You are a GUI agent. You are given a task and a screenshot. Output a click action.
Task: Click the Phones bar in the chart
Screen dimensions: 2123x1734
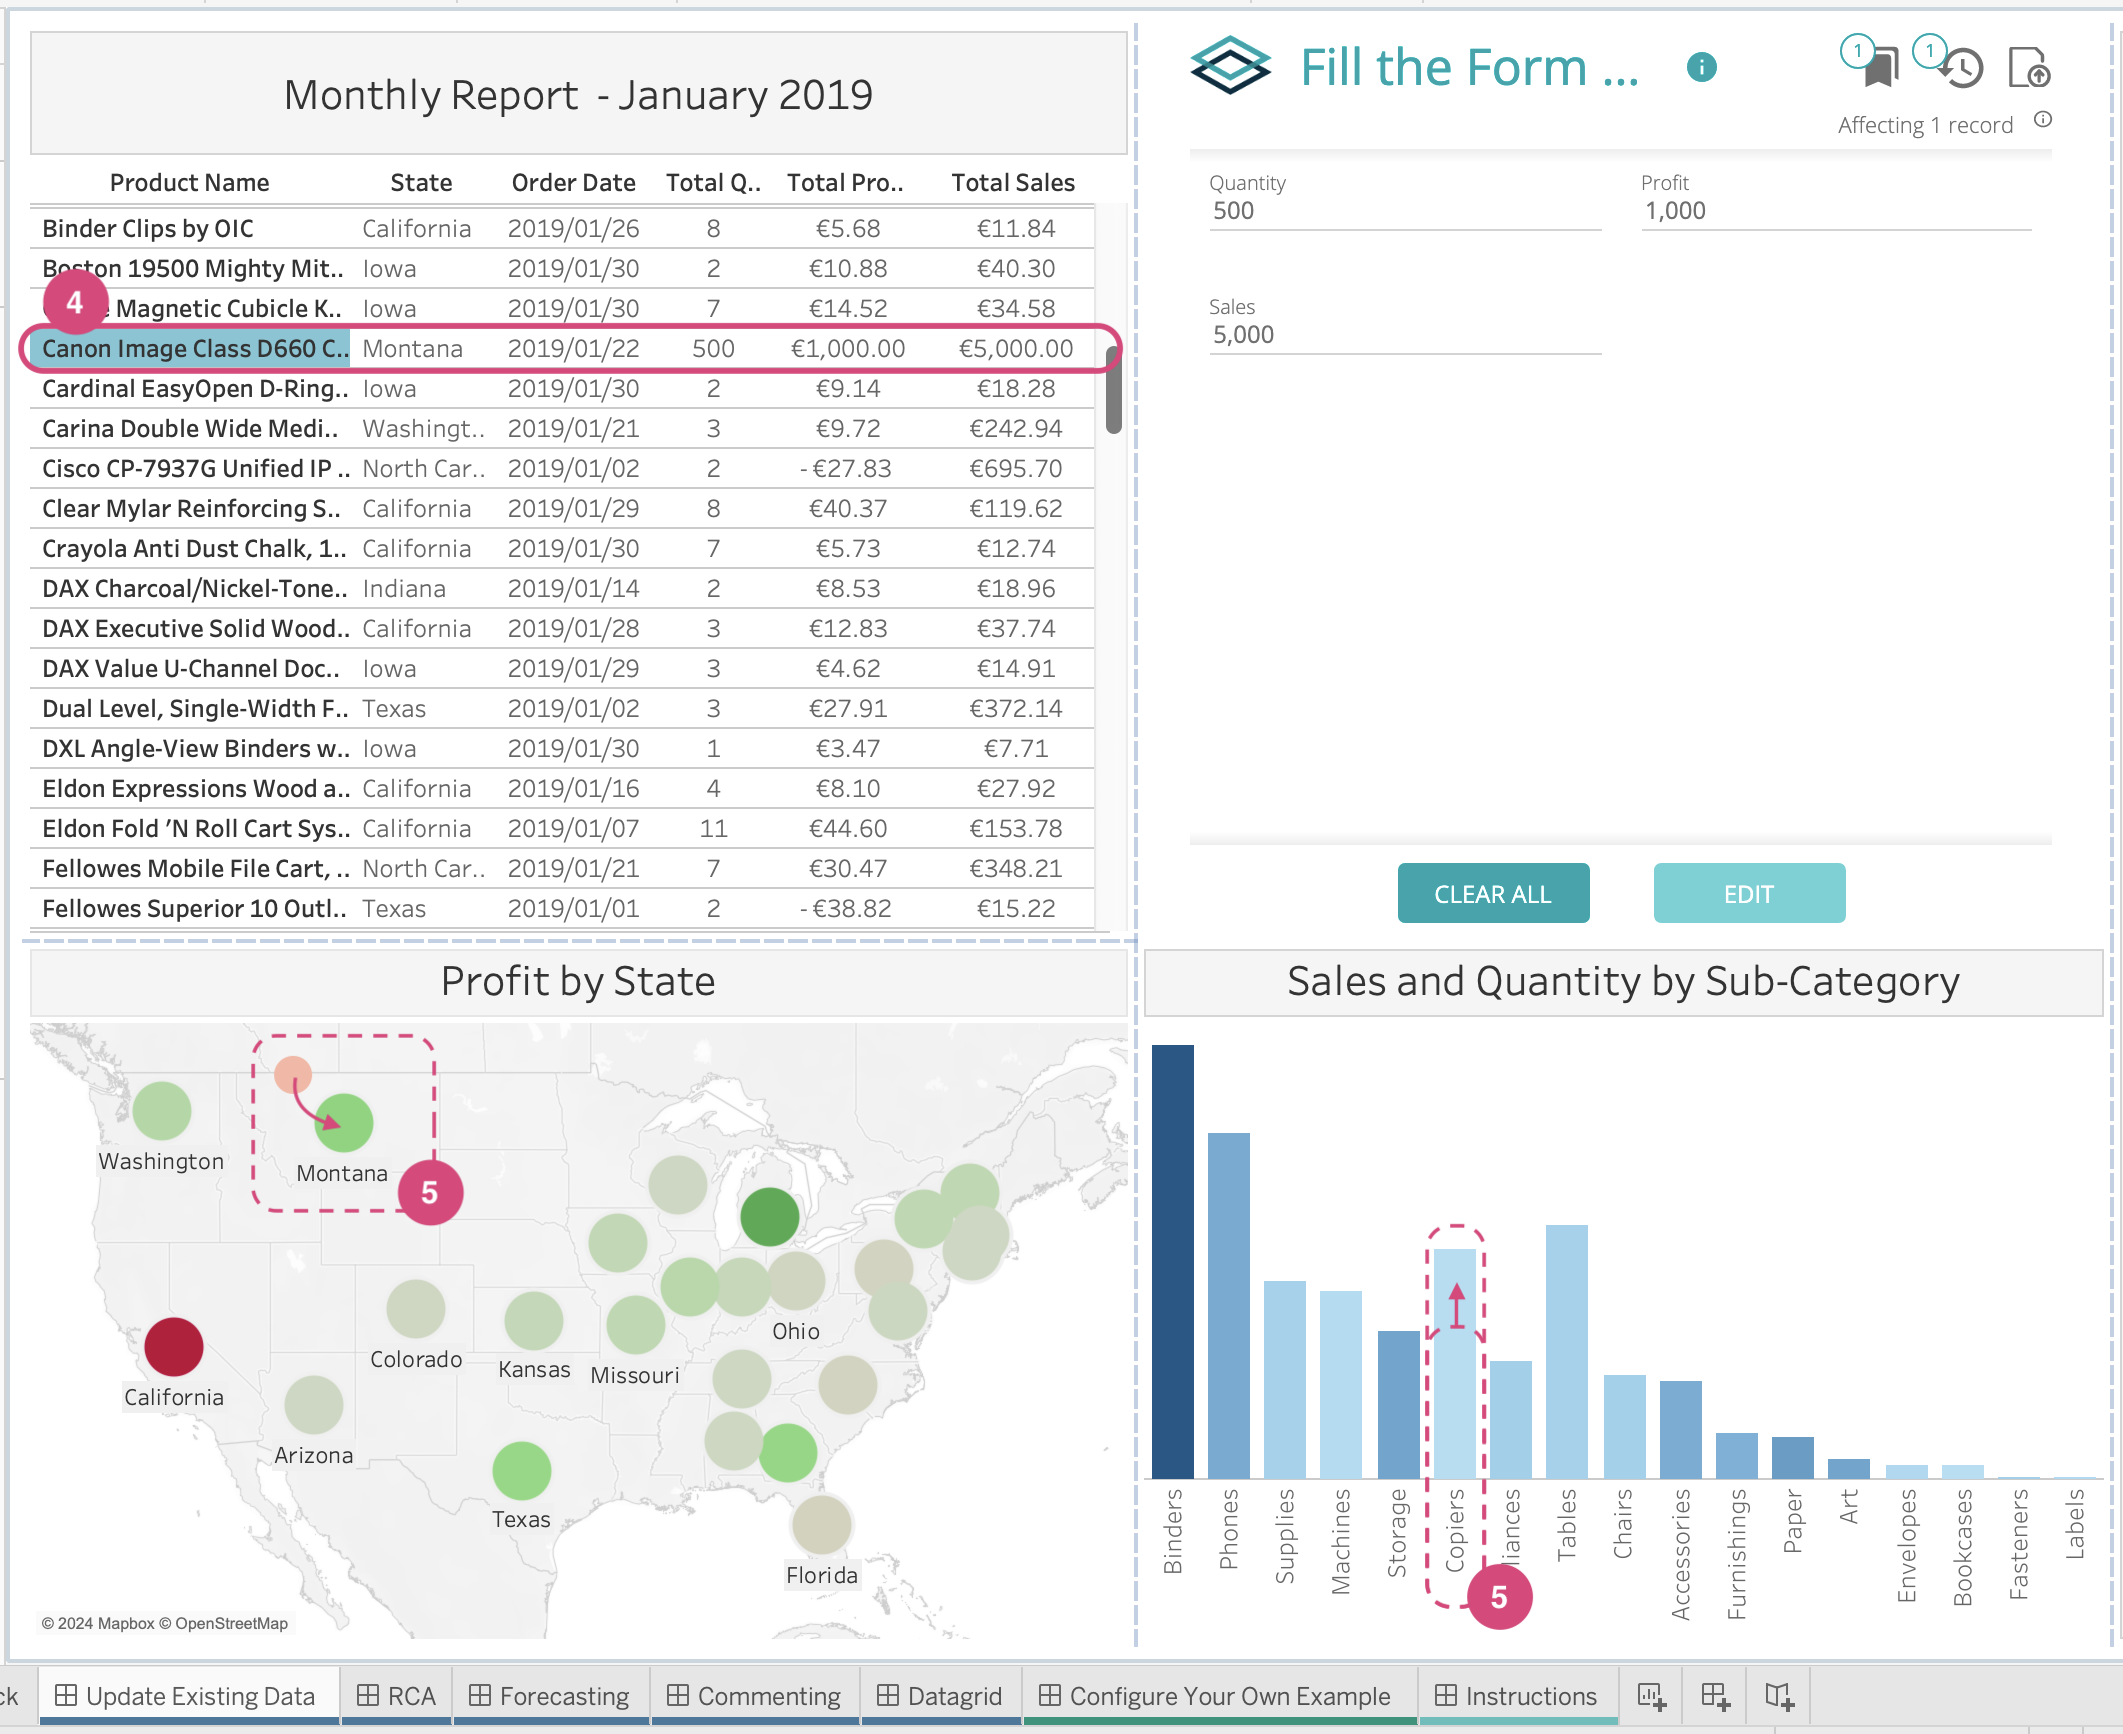pyautogui.click(x=1229, y=1305)
